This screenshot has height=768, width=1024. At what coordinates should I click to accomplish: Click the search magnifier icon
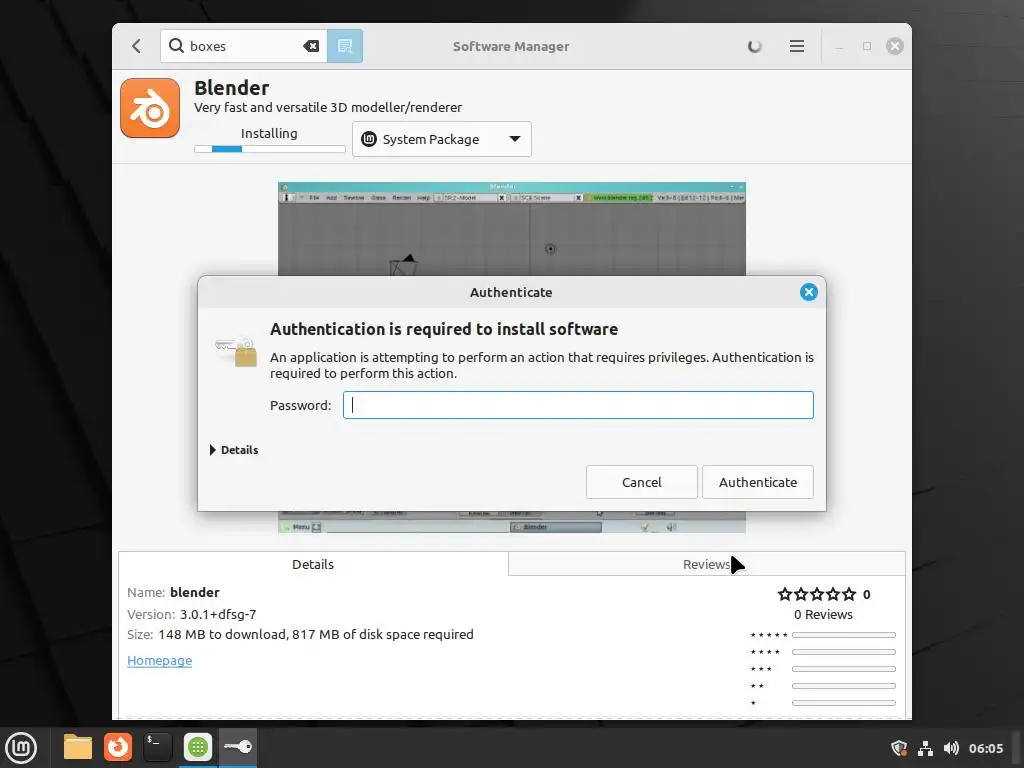tap(176, 46)
